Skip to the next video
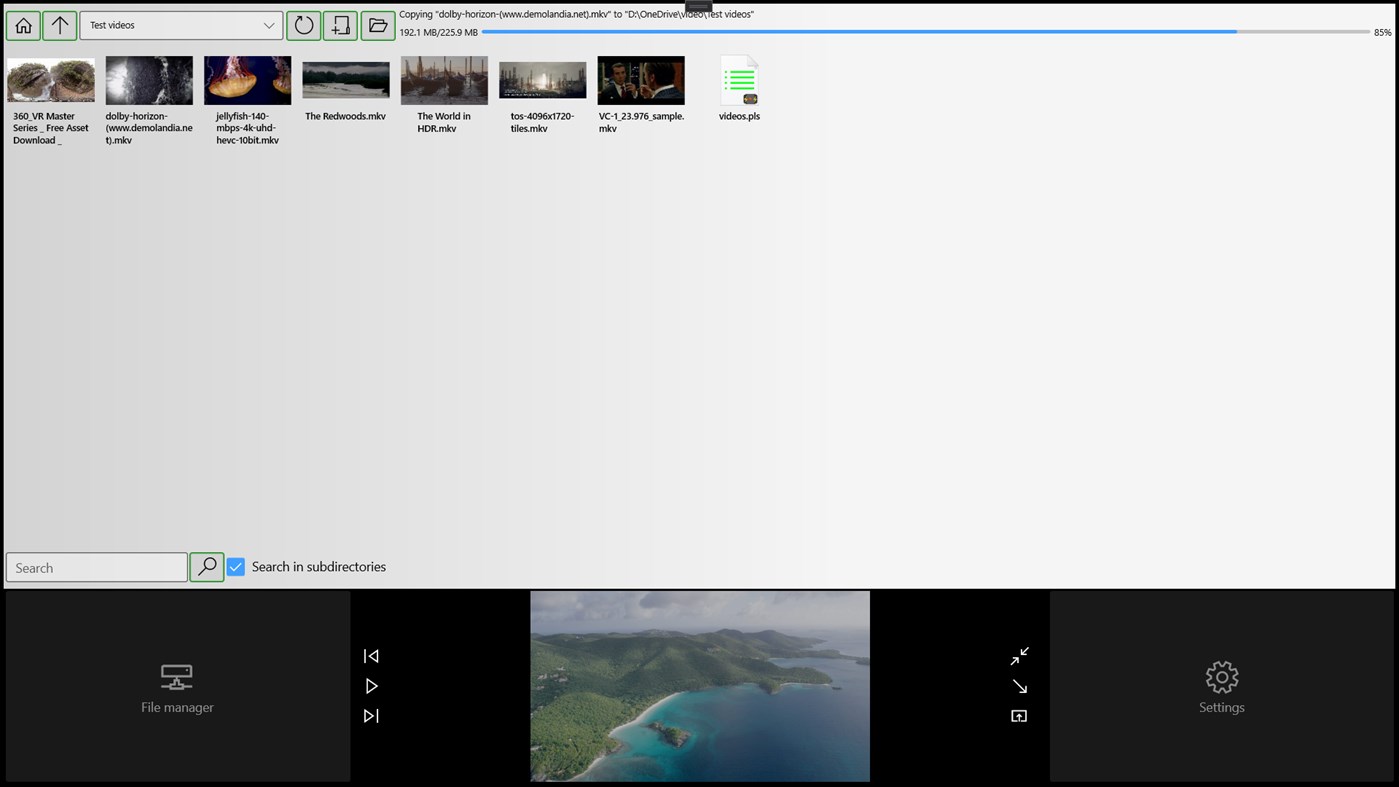1399x787 pixels. pyautogui.click(x=371, y=715)
